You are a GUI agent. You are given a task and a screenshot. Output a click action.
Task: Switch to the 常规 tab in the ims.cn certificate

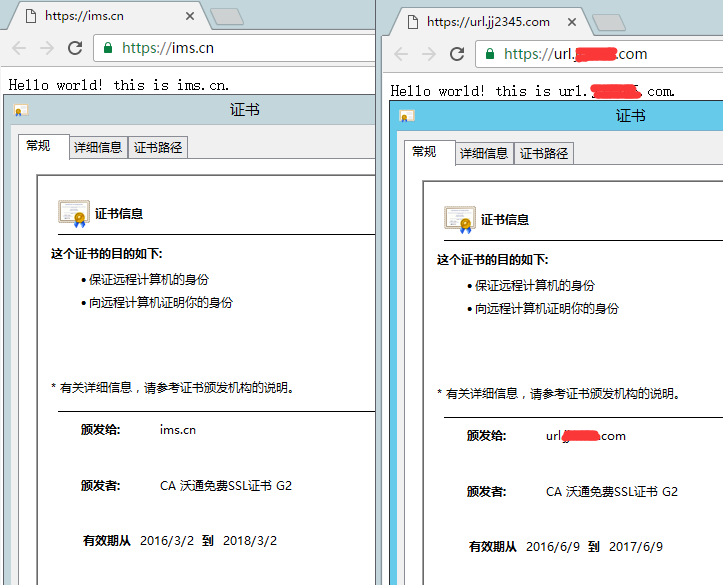pos(38,146)
